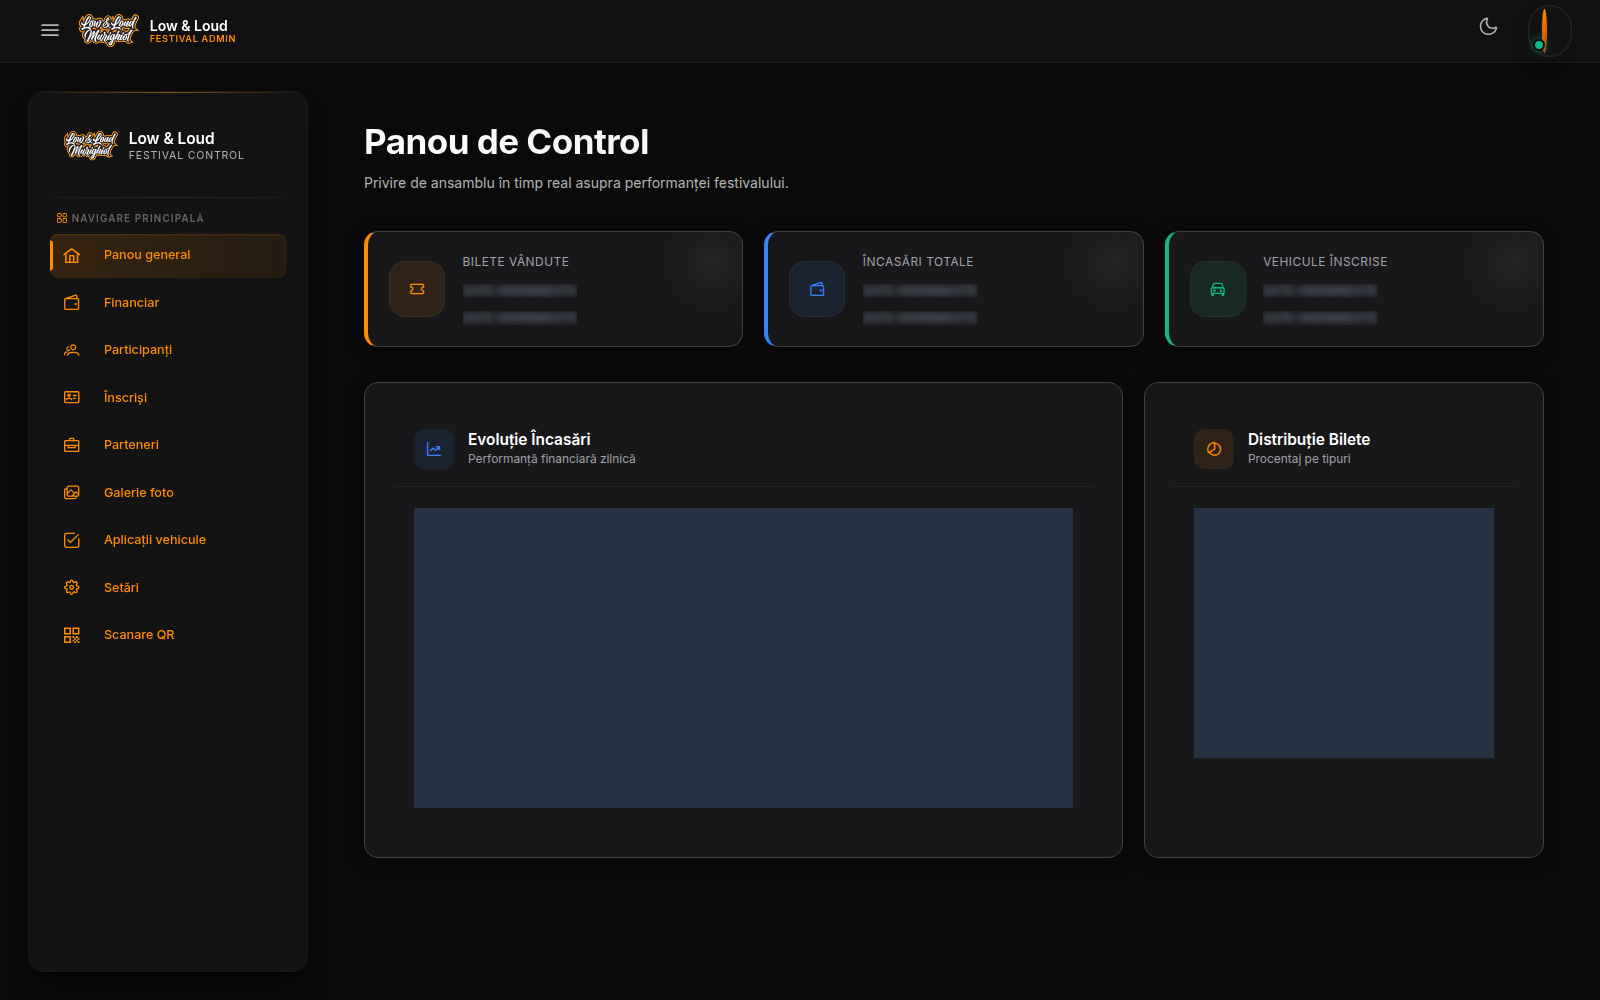This screenshot has height=1000, width=1600.
Task: Click the Parteneri briefcase icon
Action: [72, 445]
